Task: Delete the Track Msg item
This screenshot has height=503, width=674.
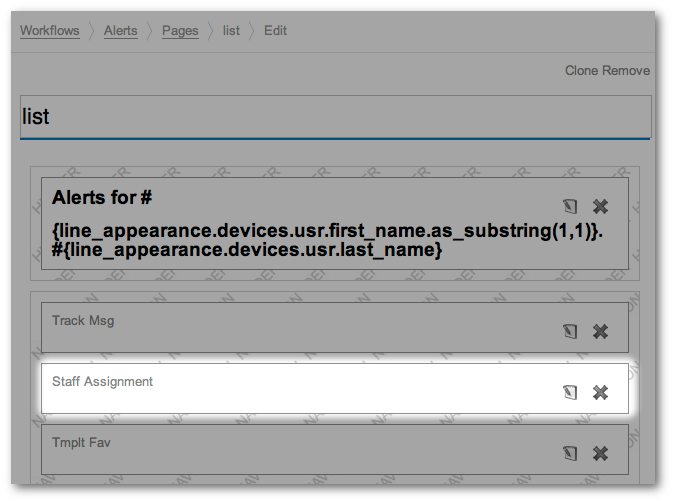Action: pyautogui.click(x=600, y=331)
